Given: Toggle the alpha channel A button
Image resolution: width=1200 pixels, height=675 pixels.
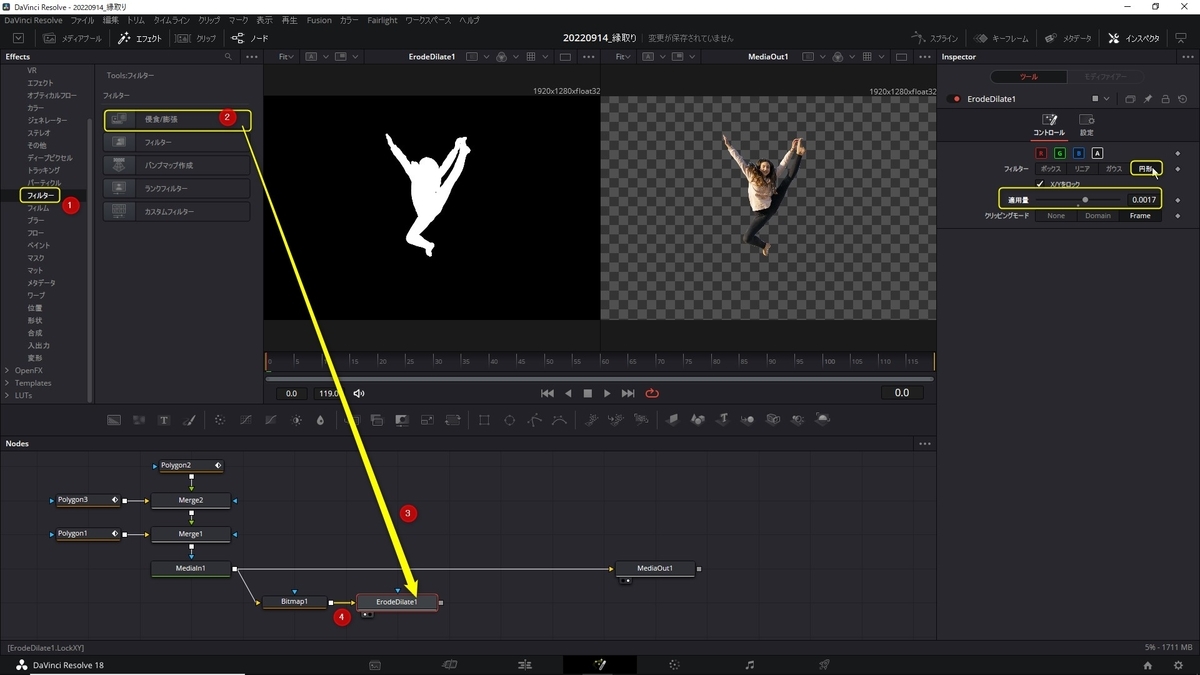Looking at the screenshot, I should pos(1097,153).
